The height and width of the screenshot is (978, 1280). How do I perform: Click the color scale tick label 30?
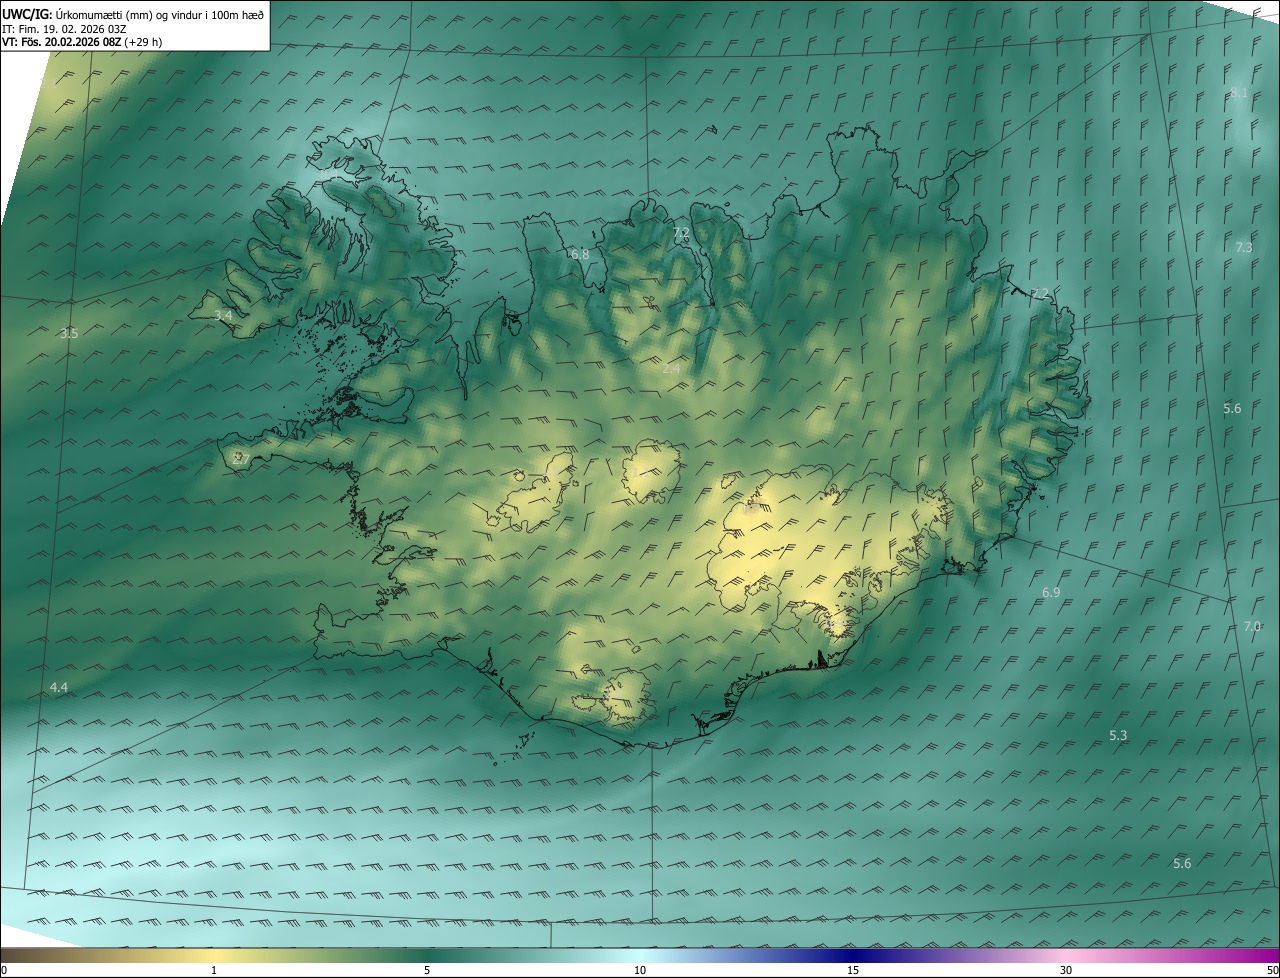pyautogui.click(x=1066, y=971)
